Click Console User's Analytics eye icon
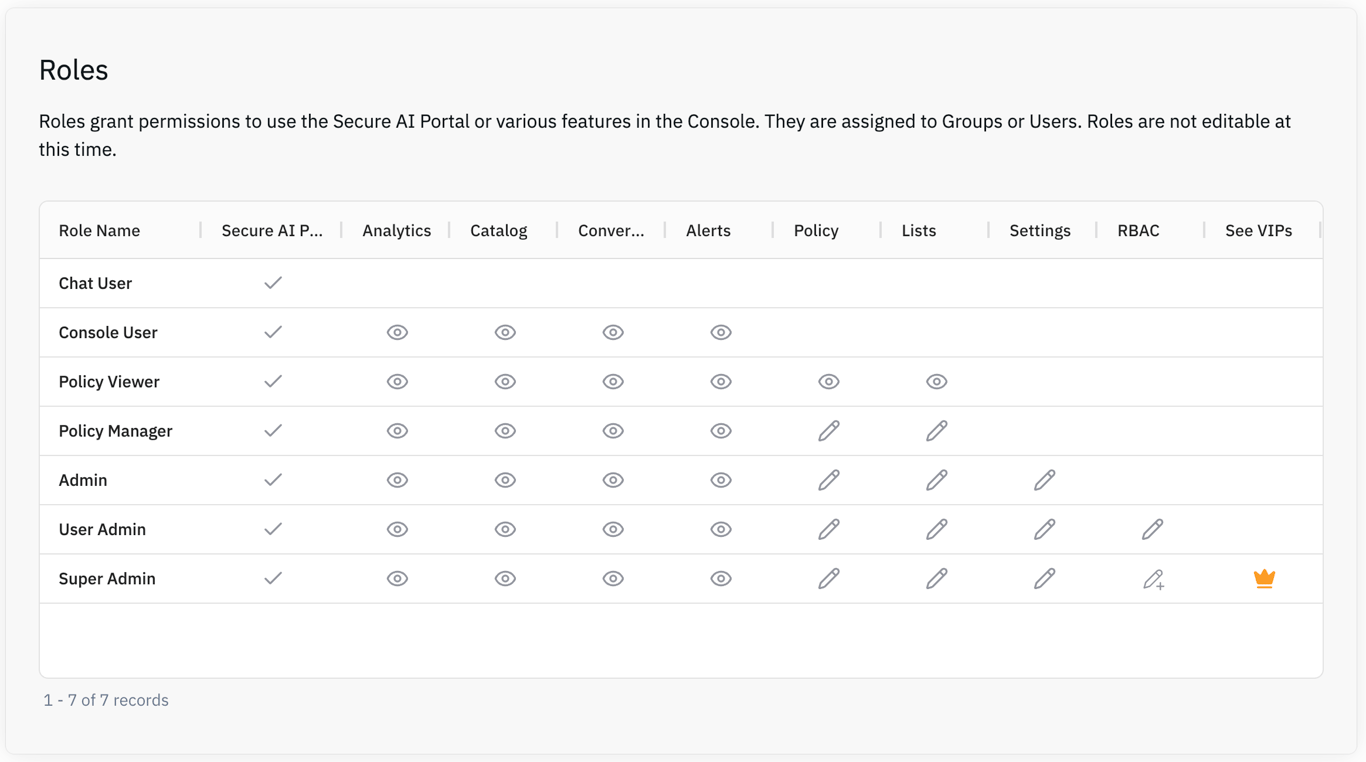1366x762 pixels. click(x=397, y=333)
